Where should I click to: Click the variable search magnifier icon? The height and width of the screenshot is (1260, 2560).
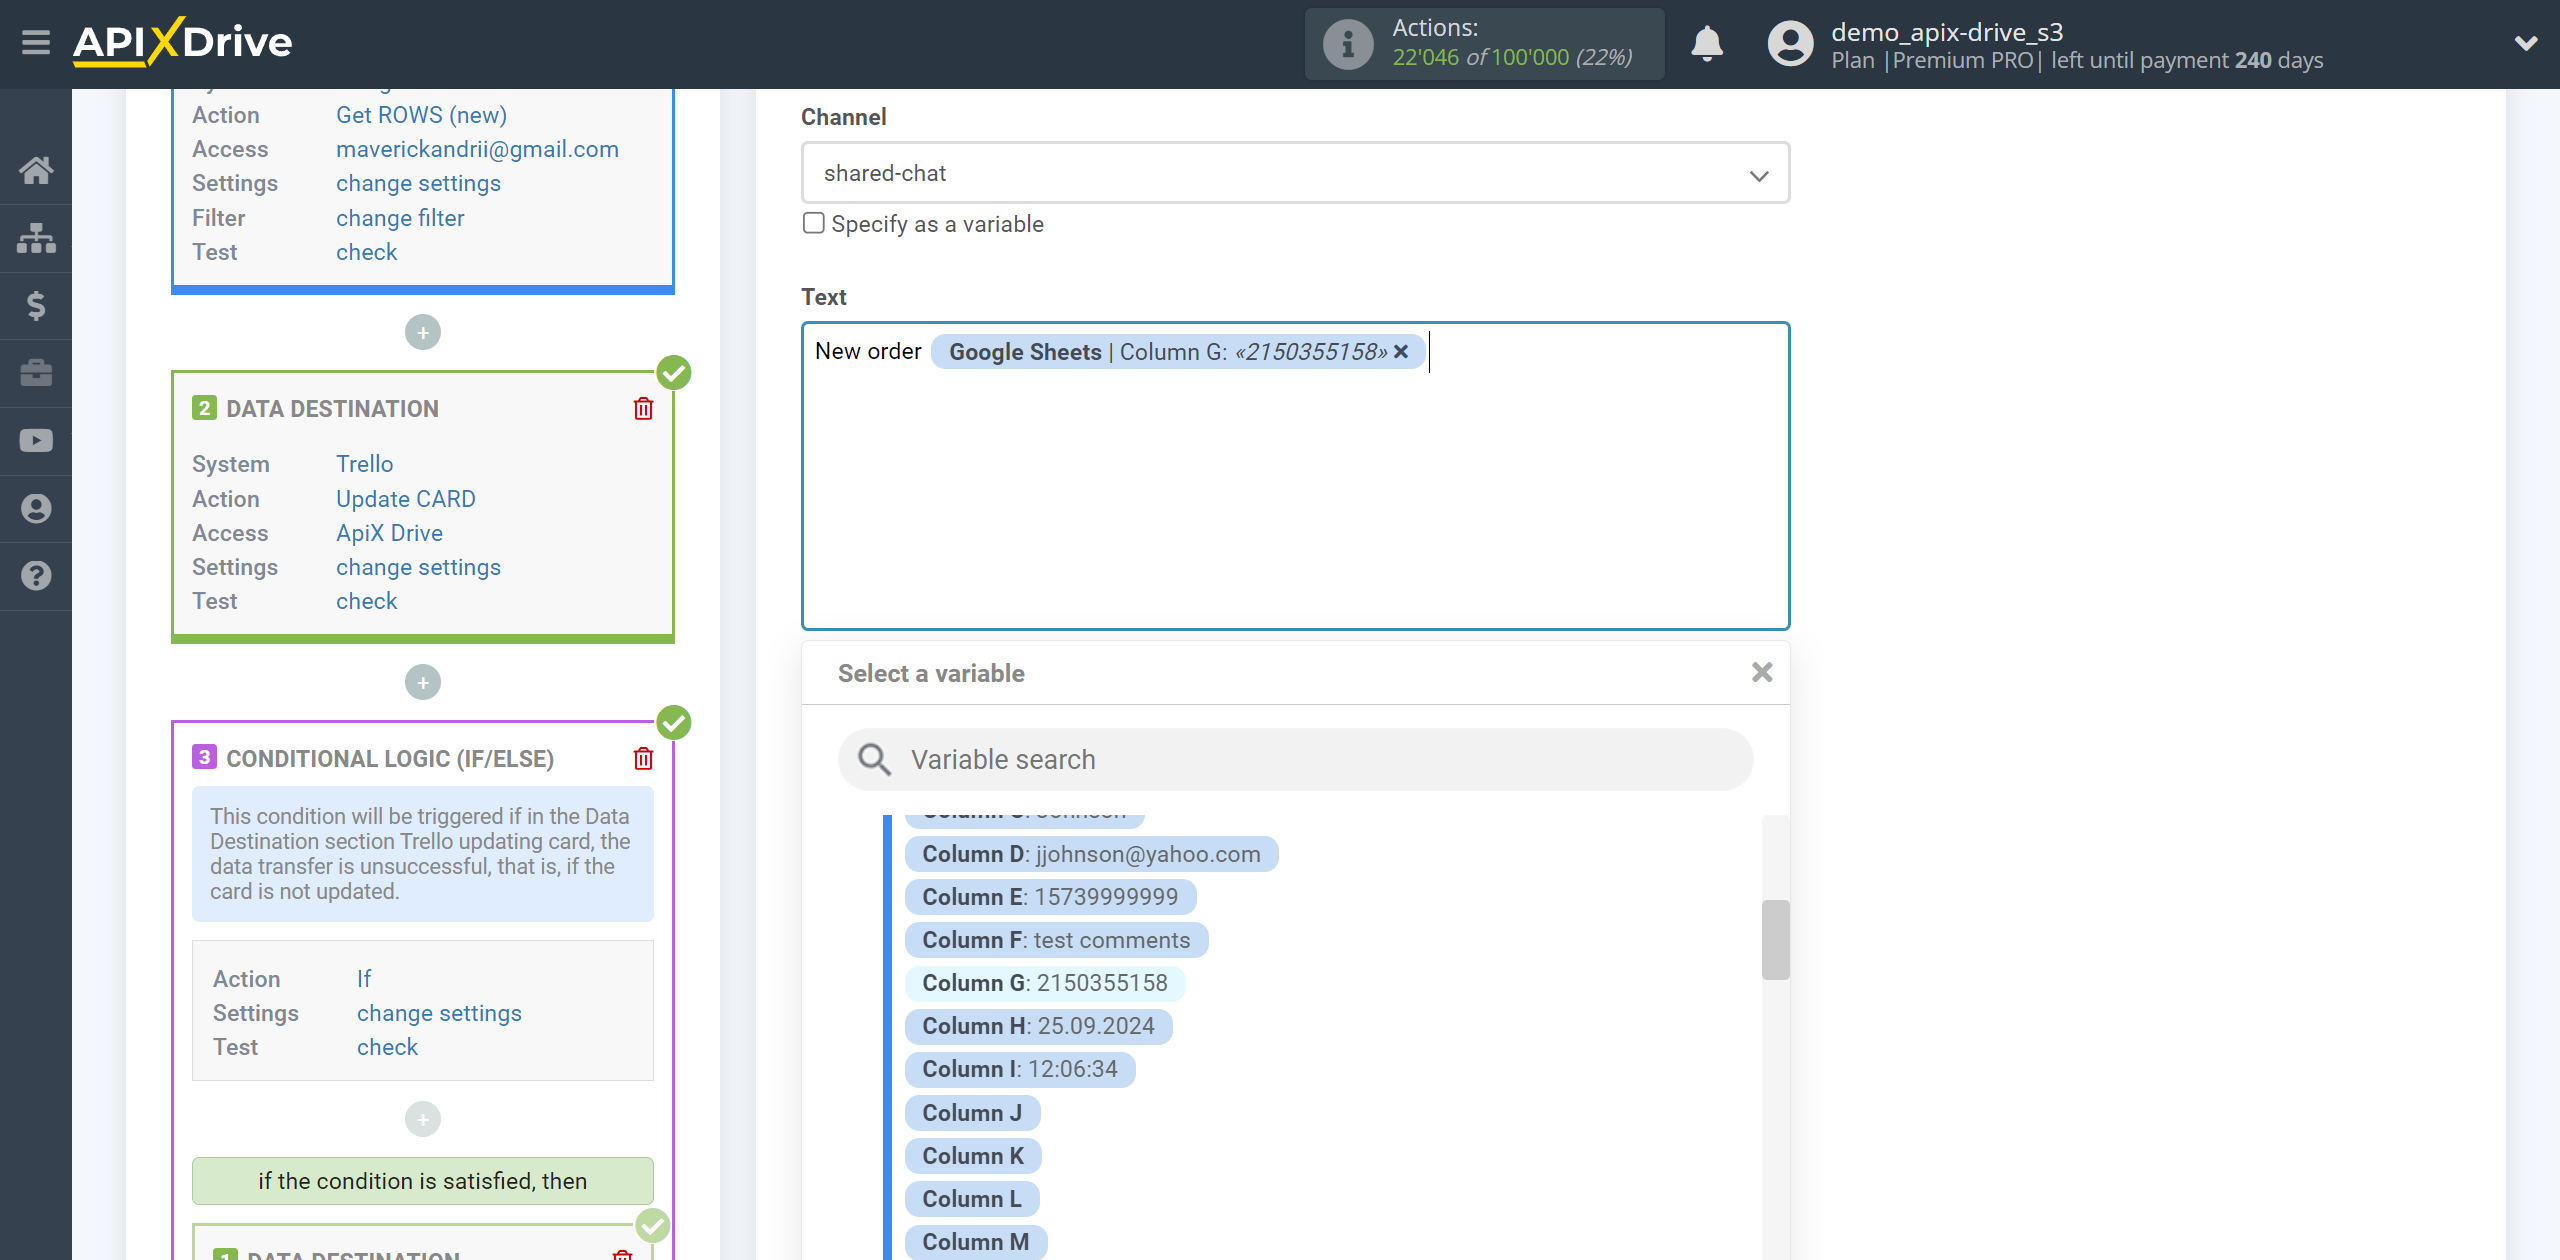click(874, 759)
